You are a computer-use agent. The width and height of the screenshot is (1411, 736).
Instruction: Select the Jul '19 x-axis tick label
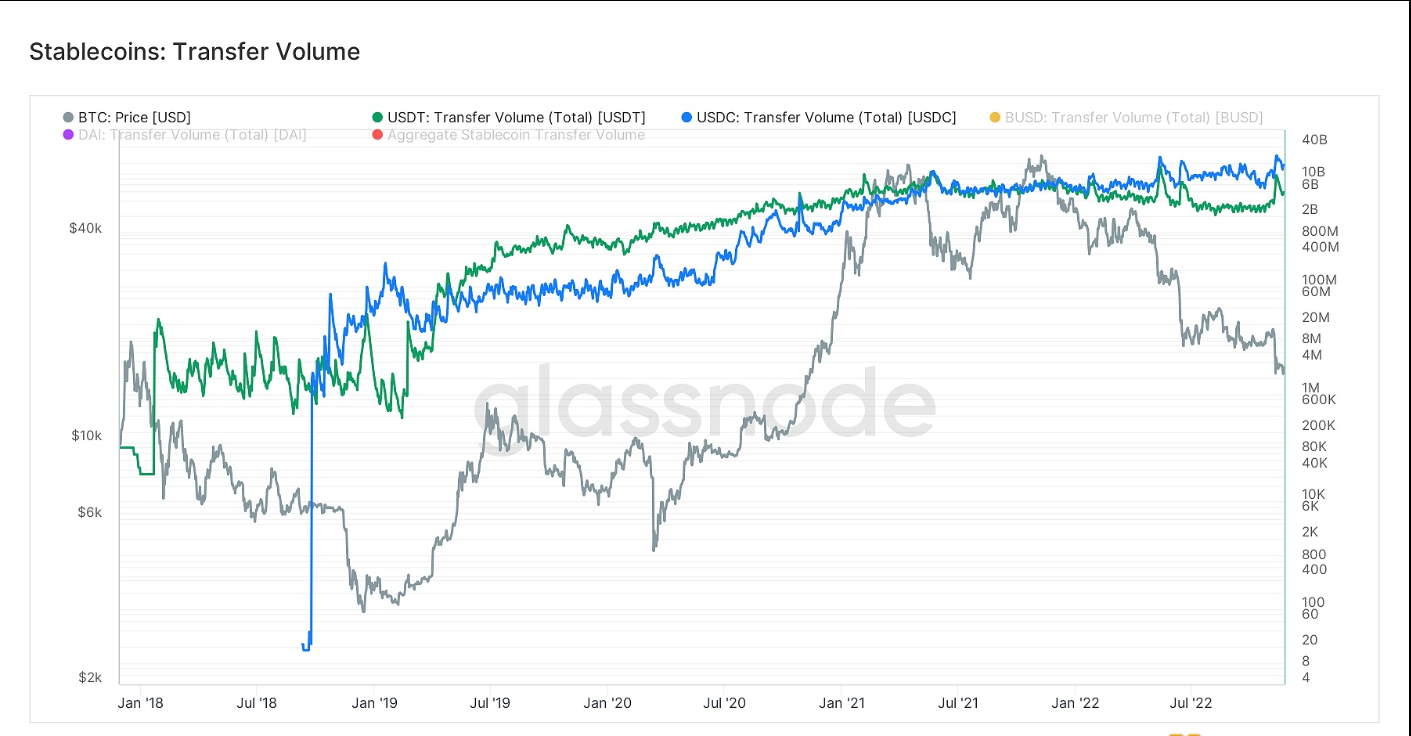tap(490, 703)
